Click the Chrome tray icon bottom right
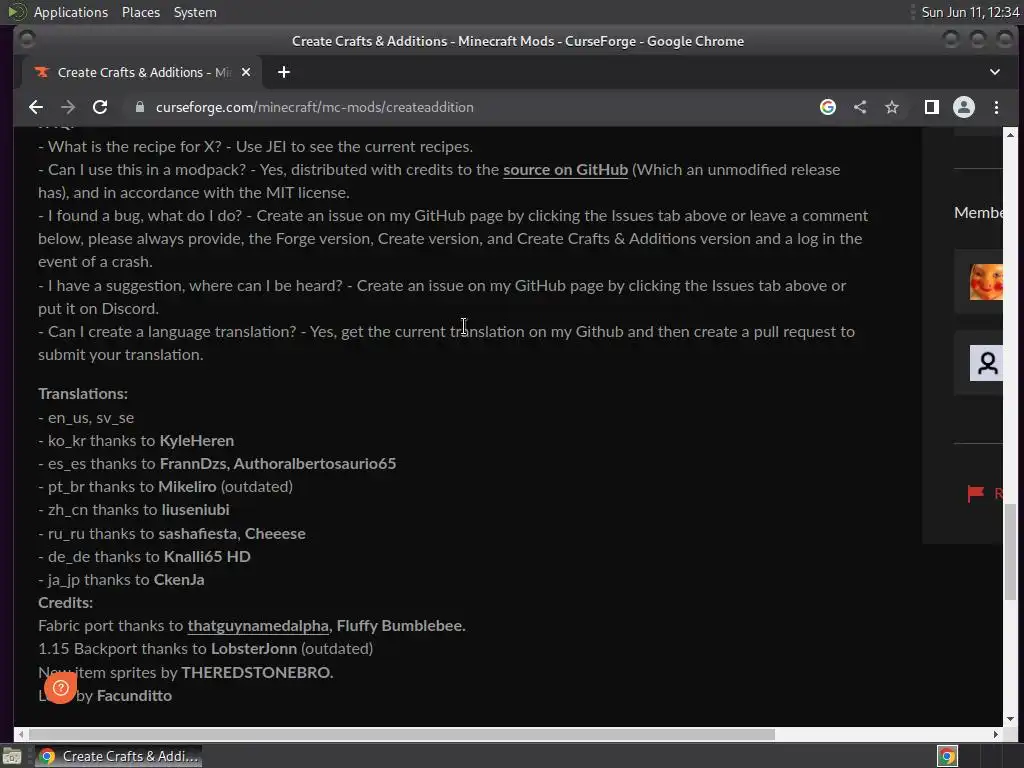The image size is (1024, 768). point(947,756)
